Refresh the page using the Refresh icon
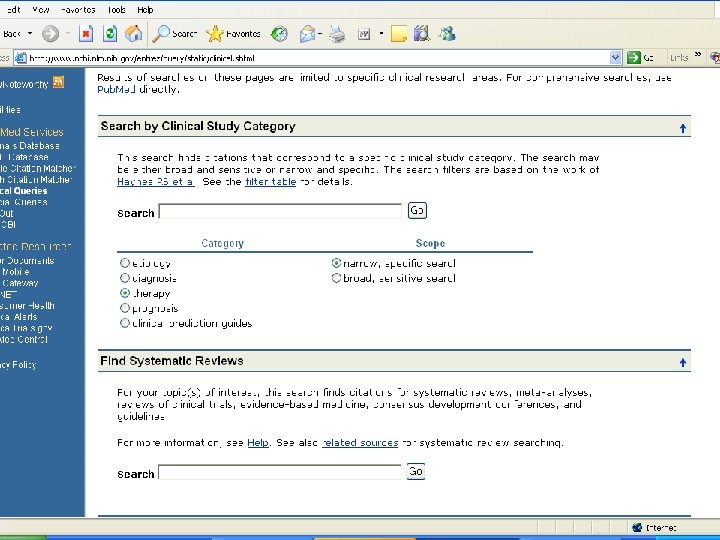The width and height of the screenshot is (720, 540). coord(110,34)
